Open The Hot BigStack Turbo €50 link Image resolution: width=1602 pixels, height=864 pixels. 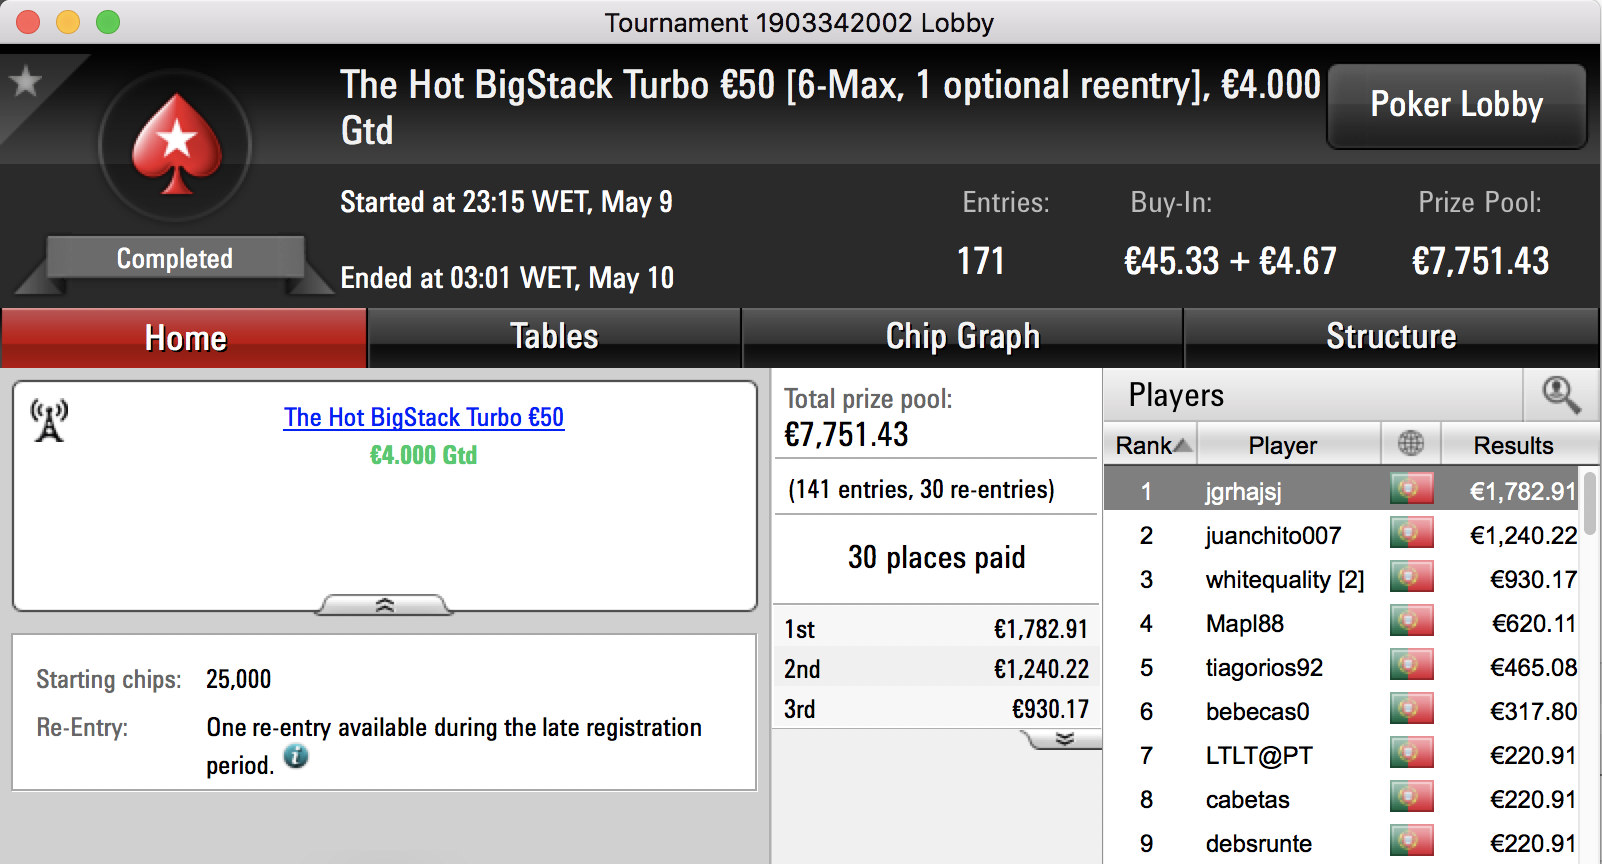click(x=424, y=417)
